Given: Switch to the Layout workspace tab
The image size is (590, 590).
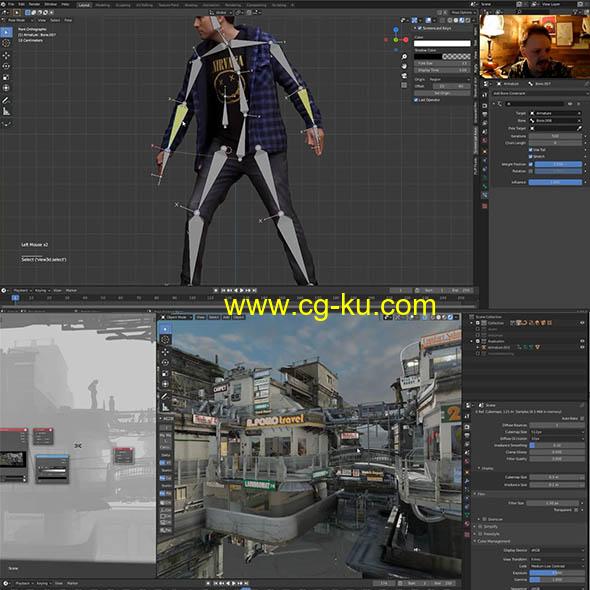Looking at the screenshot, I should pyautogui.click(x=84, y=5).
